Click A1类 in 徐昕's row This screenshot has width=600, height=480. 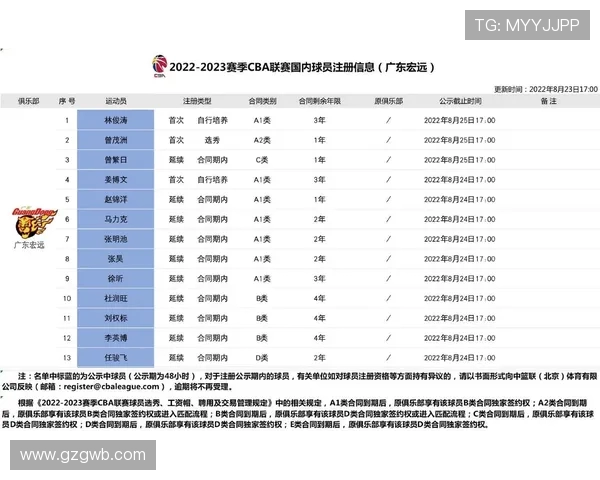click(262, 279)
